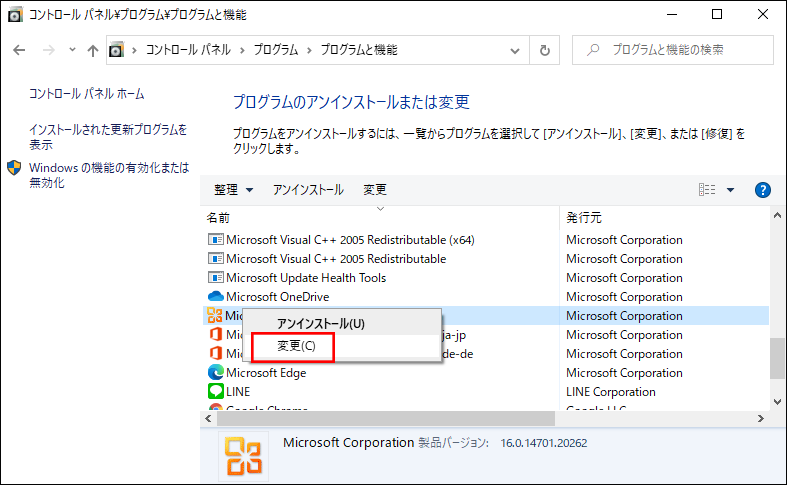Select Microsoft OneDrive entry
This screenshot has width=787, height=485.
pos(277,297)
